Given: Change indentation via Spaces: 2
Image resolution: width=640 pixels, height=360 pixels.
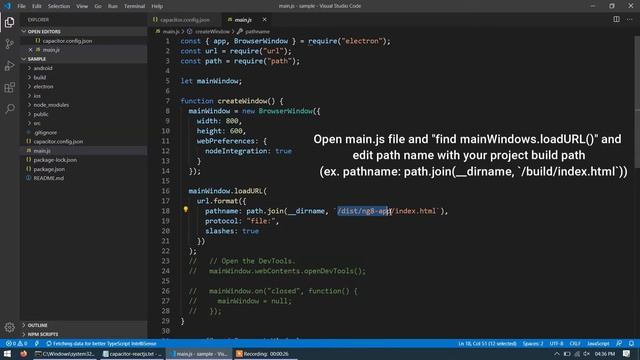Looking at the screenshot, I should coord(533,344).
